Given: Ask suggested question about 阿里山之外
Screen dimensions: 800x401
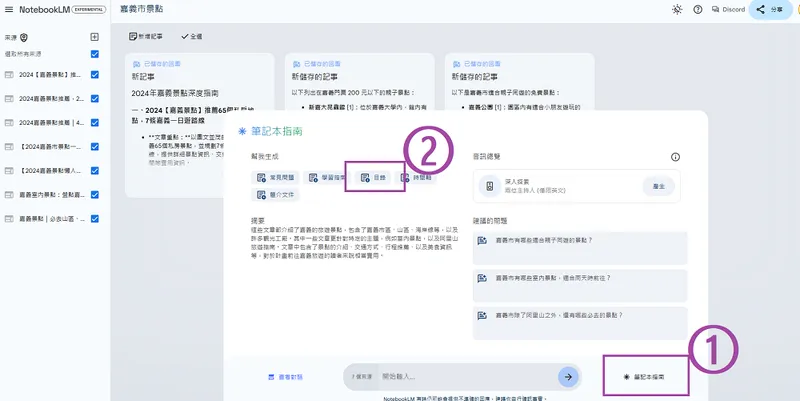Looking at the screenshot, I should (x=580, y=323).
